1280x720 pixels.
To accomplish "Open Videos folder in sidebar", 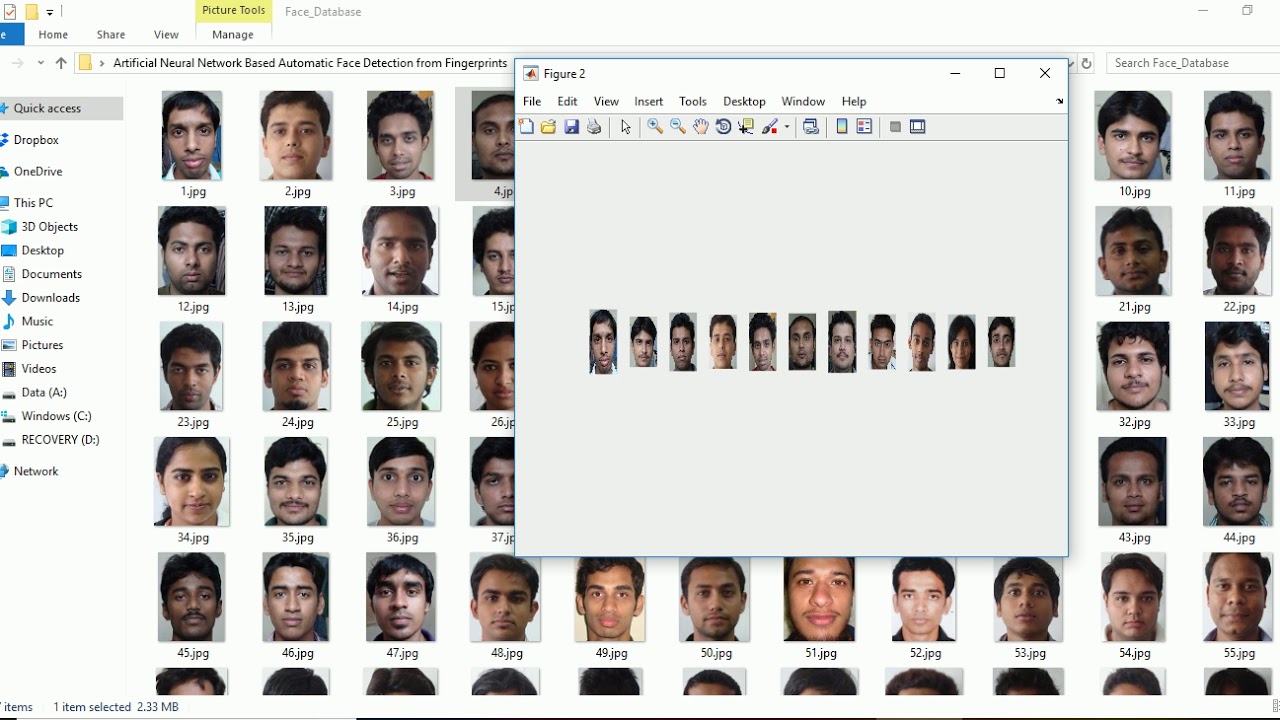I will click(x=39, y=368).
